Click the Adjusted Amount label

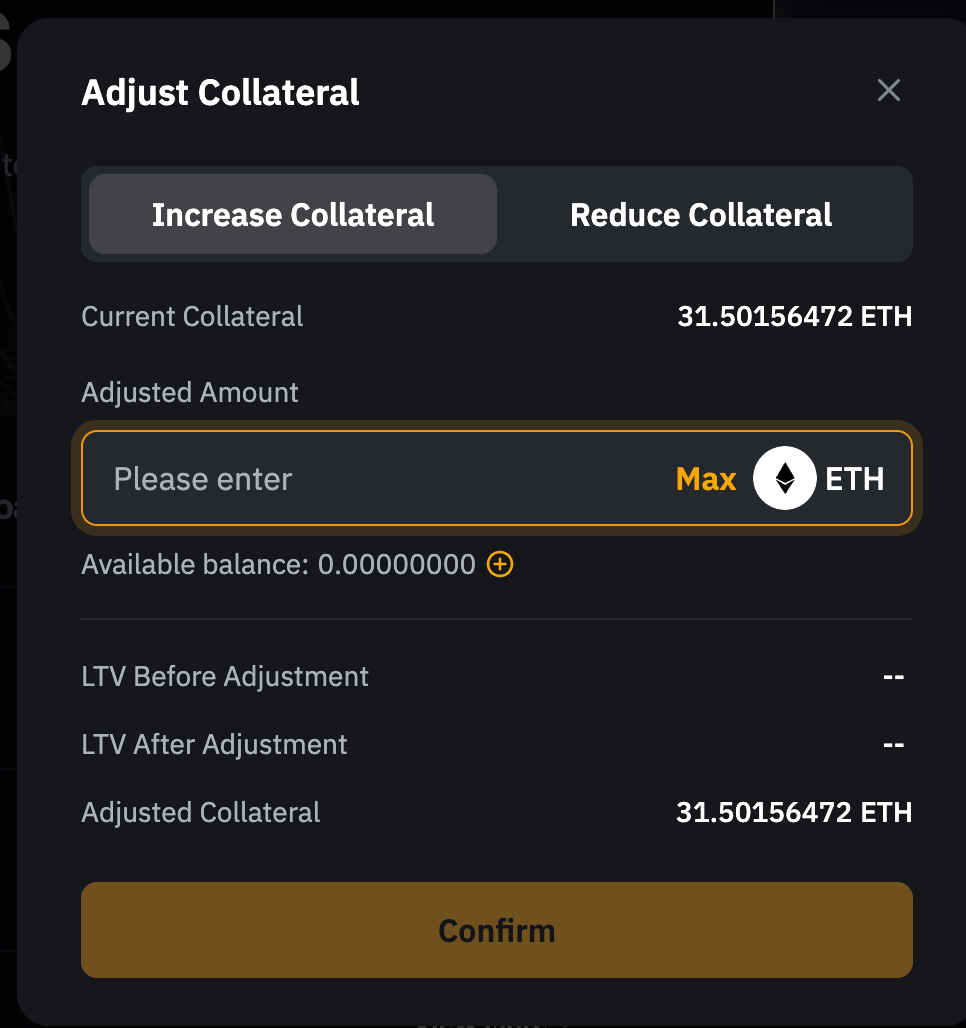[x=190, y=392]
